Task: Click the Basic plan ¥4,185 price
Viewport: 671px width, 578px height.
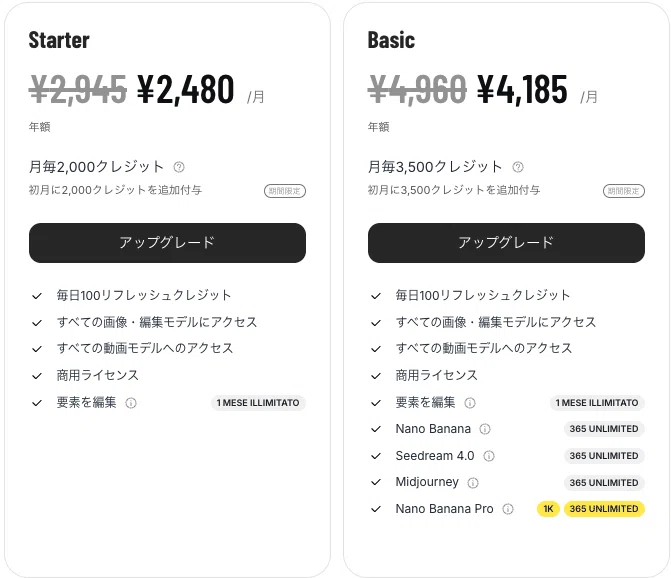Action: (522, 90)
